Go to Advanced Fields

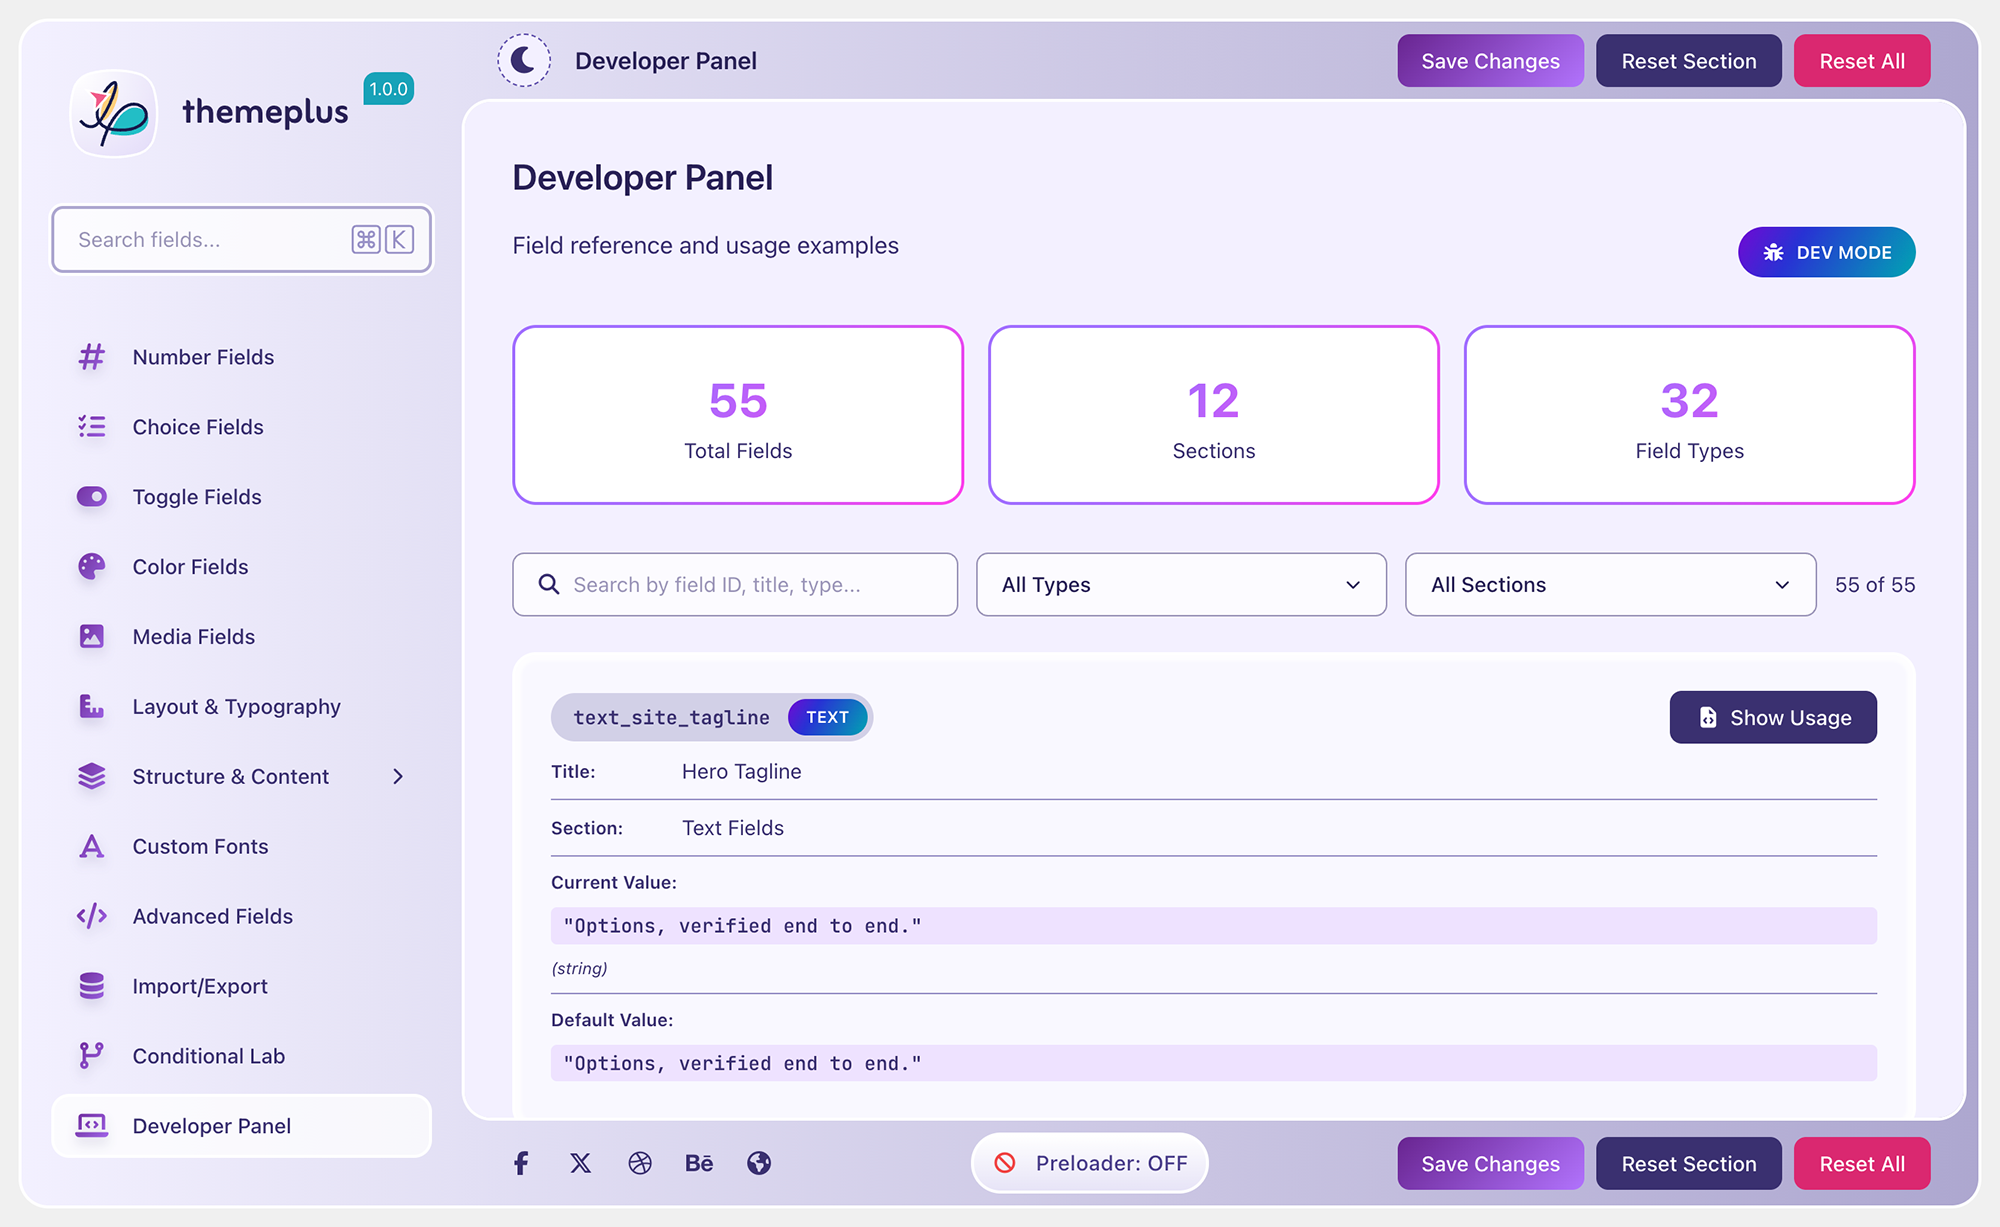[x=242, y=916]
